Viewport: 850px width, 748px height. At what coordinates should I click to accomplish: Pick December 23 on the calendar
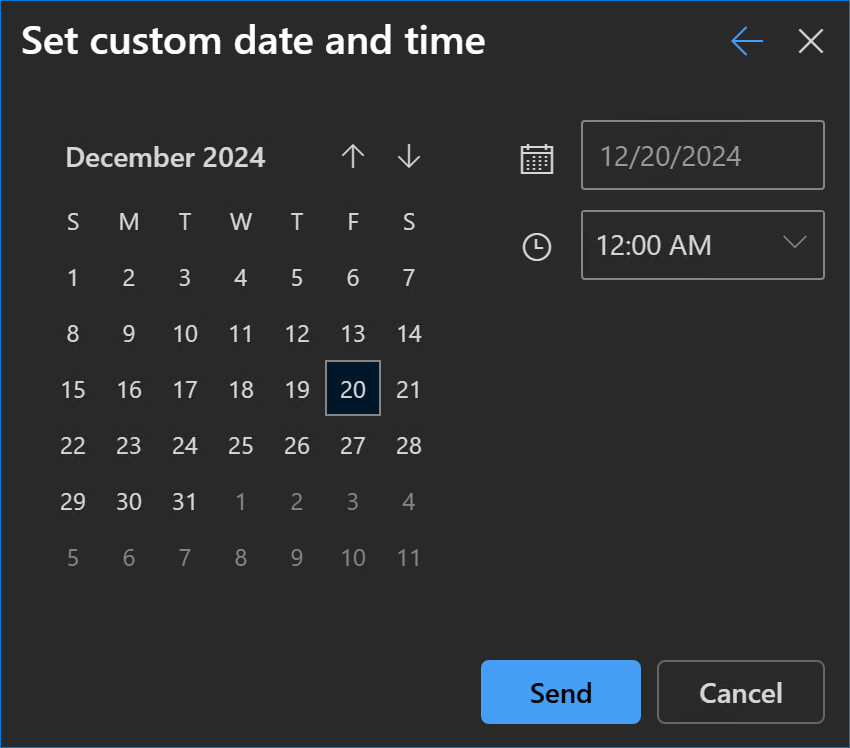click(128, 446)
